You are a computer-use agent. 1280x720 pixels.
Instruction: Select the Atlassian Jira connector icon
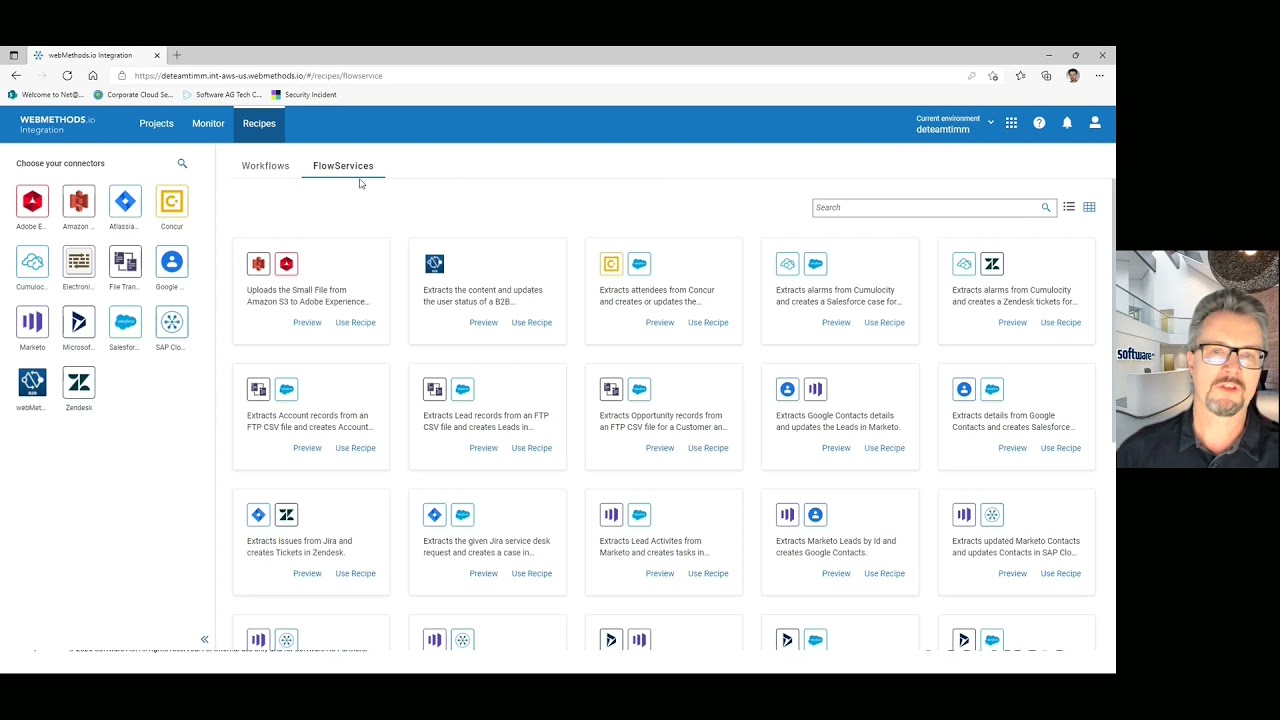(125, 201)
